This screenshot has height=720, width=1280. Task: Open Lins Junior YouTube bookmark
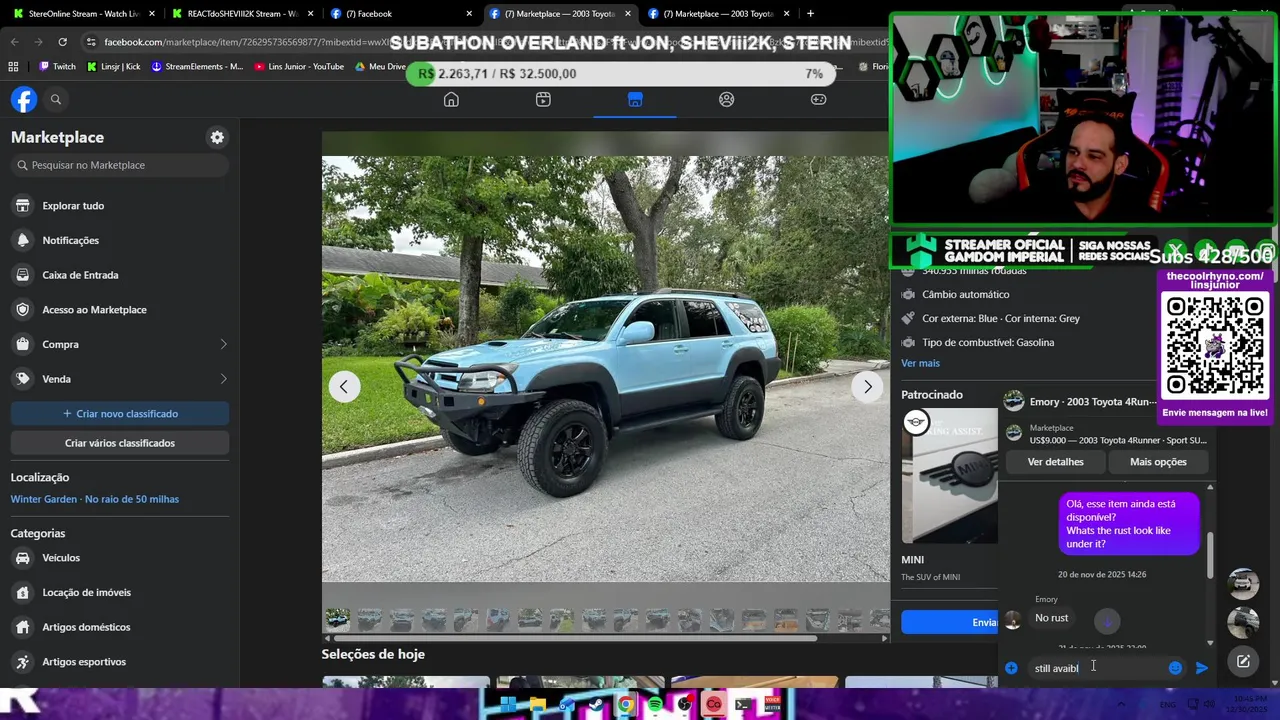click(x=299, y=67)
